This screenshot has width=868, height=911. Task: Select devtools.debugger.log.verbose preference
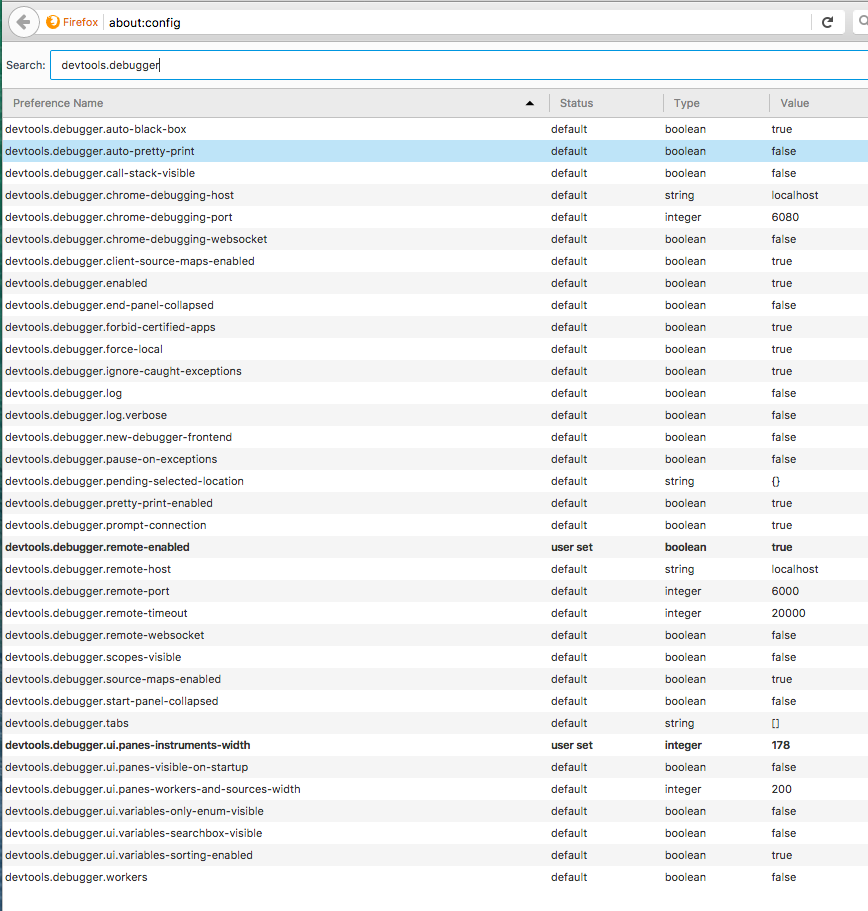[435, 415]
